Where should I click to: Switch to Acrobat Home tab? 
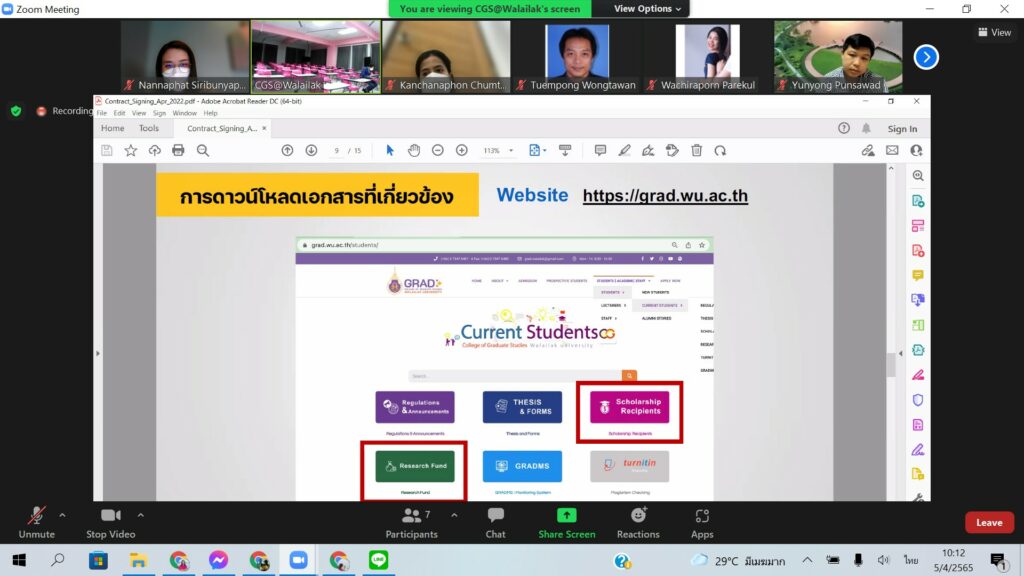point(112,128)
